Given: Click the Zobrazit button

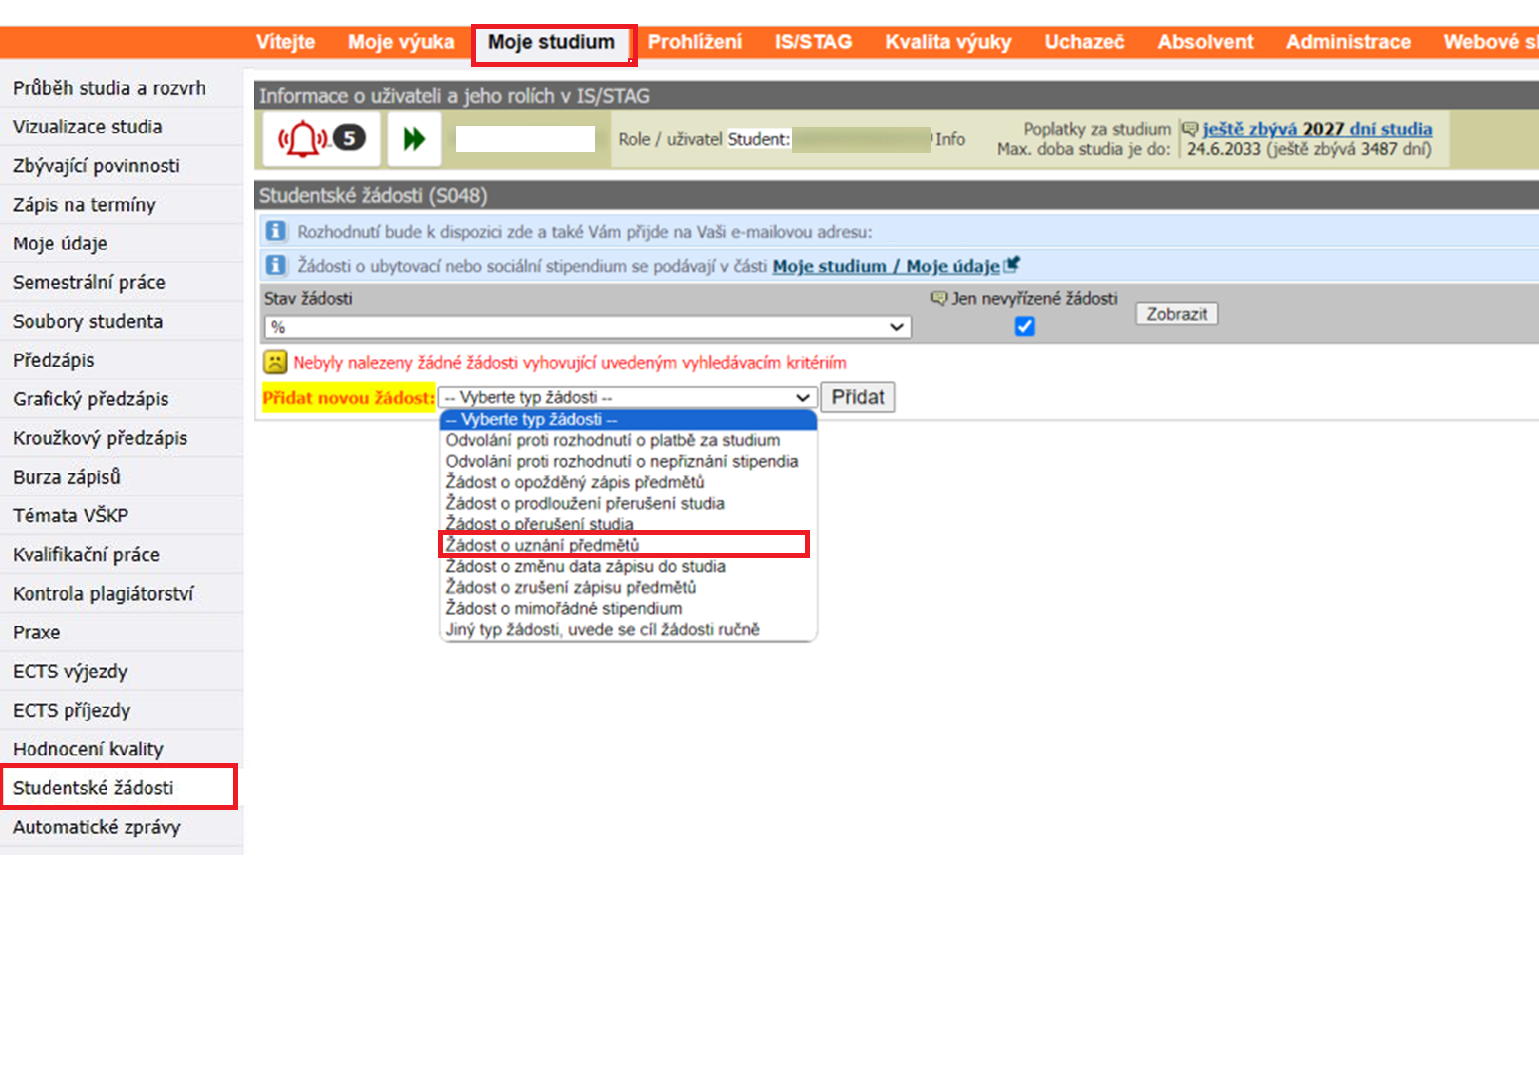Looking at the screenshot, I should tap(1176, 314).
